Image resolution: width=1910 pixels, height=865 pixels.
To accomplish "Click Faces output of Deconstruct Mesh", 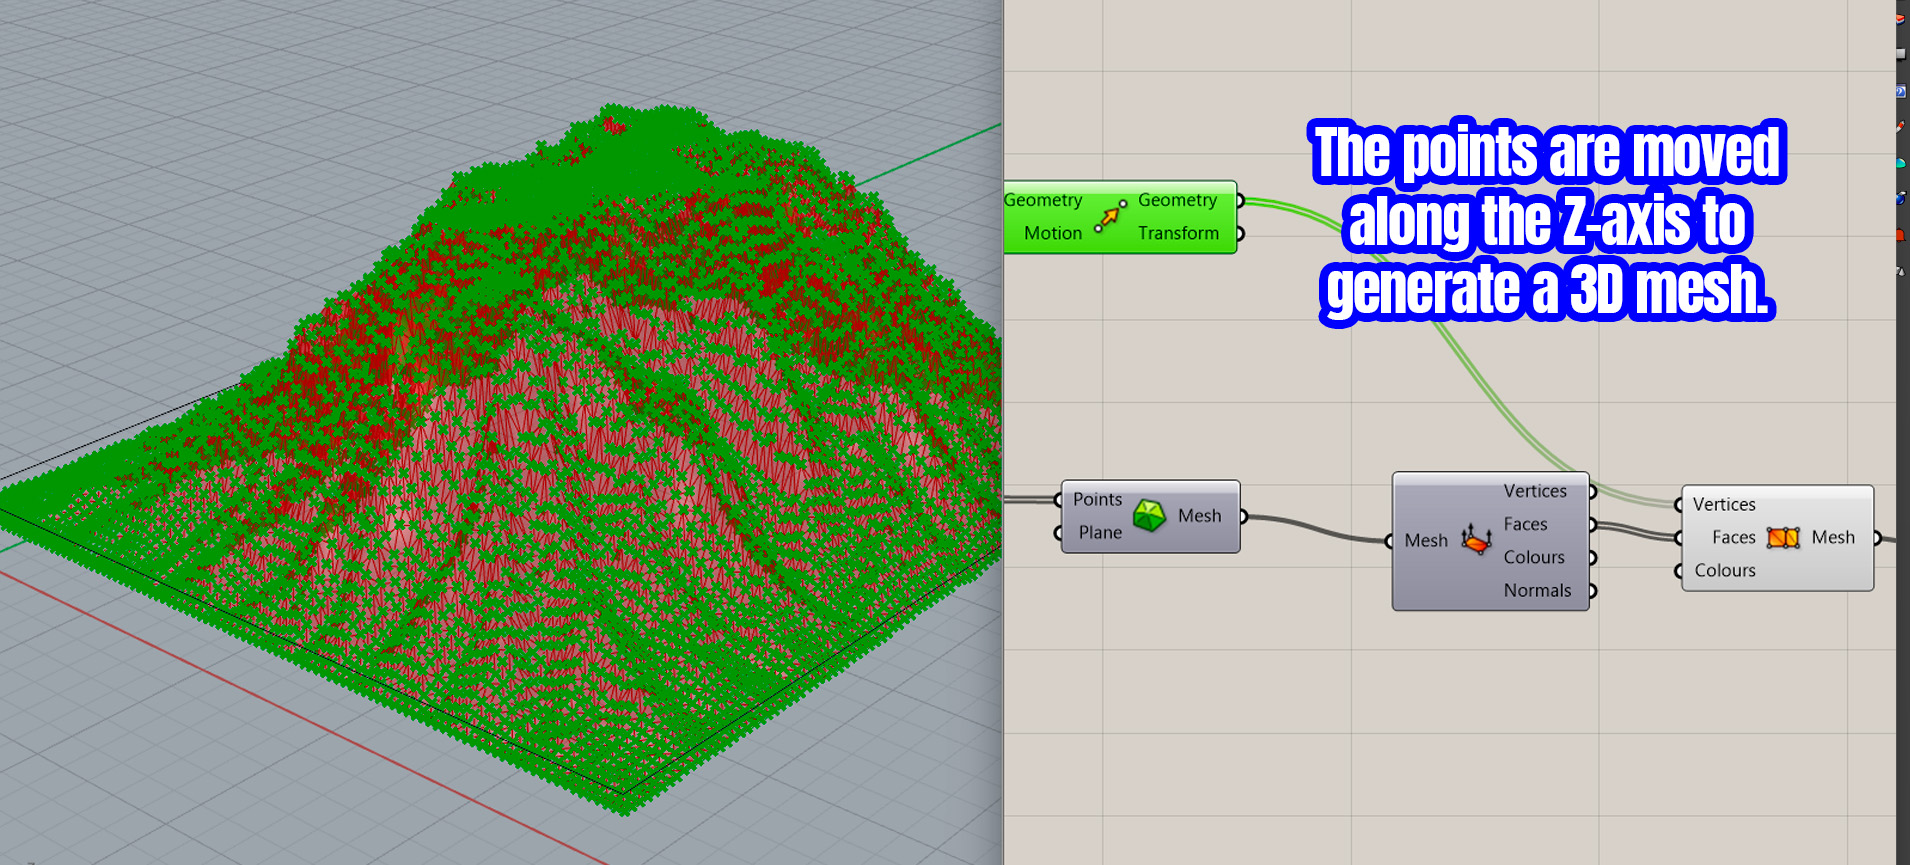I will pos(1525,524).
